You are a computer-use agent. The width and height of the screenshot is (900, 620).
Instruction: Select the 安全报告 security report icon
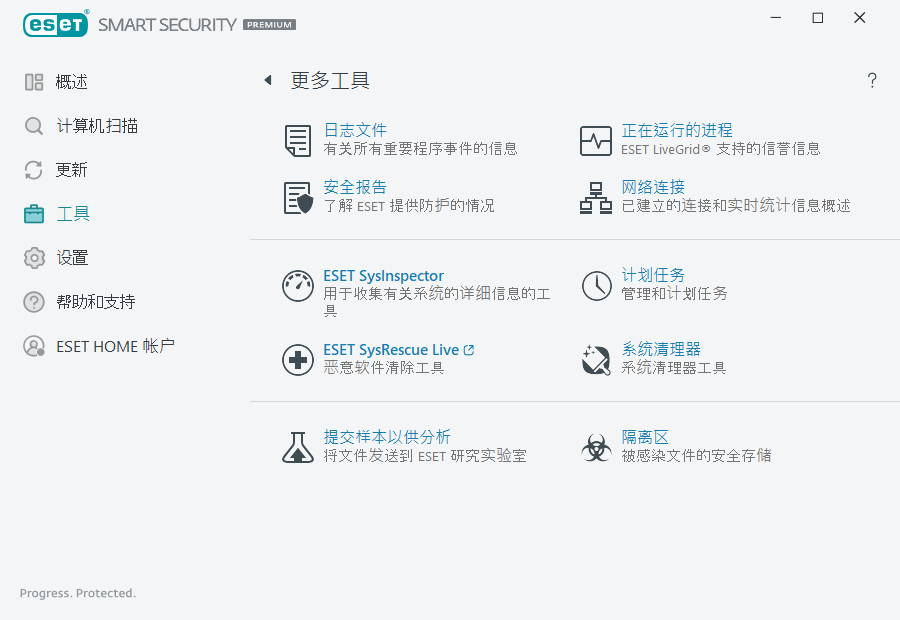297,197
